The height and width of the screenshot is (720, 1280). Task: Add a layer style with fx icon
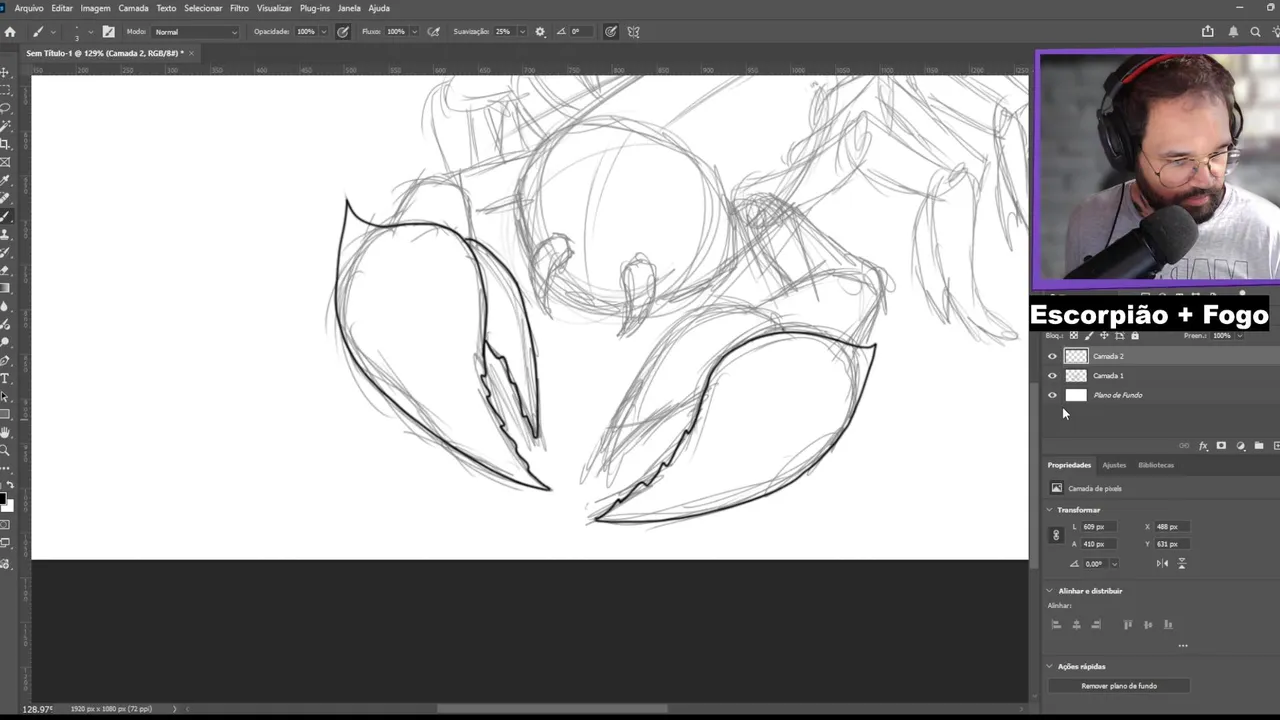pyautogui.click(x=1203, y=446)
